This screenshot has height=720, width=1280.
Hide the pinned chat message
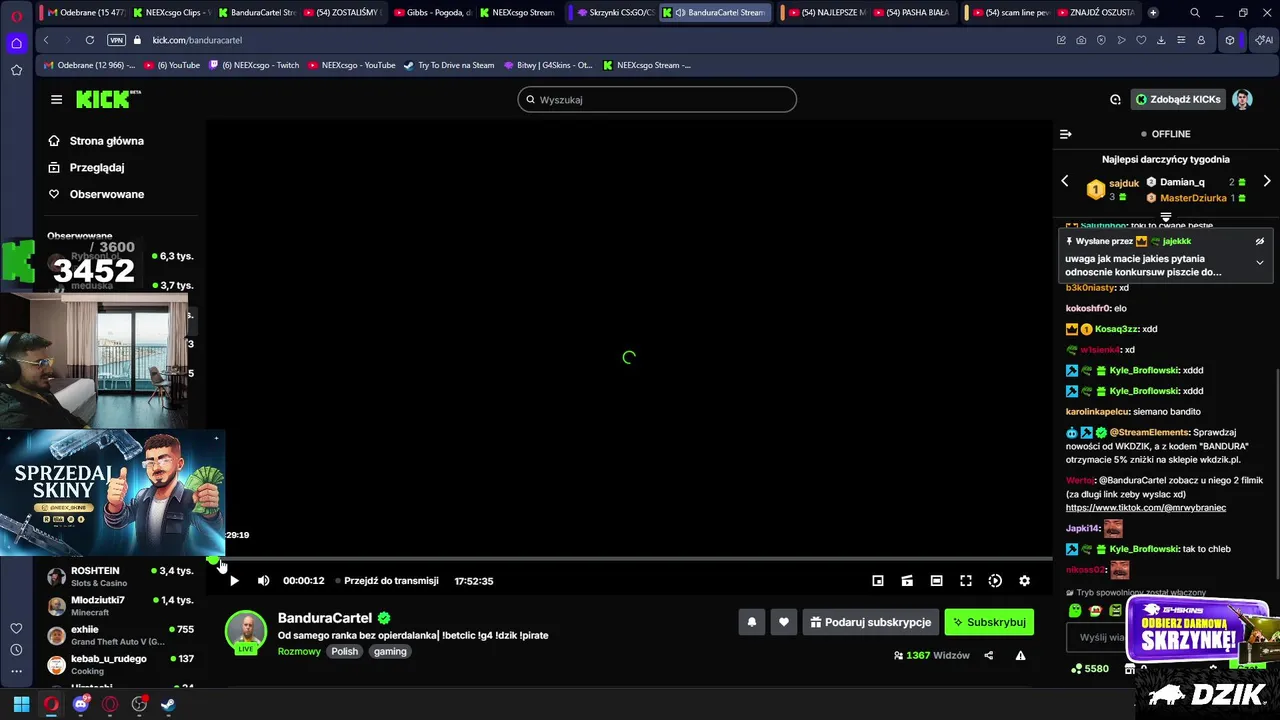click(1260, 241)
